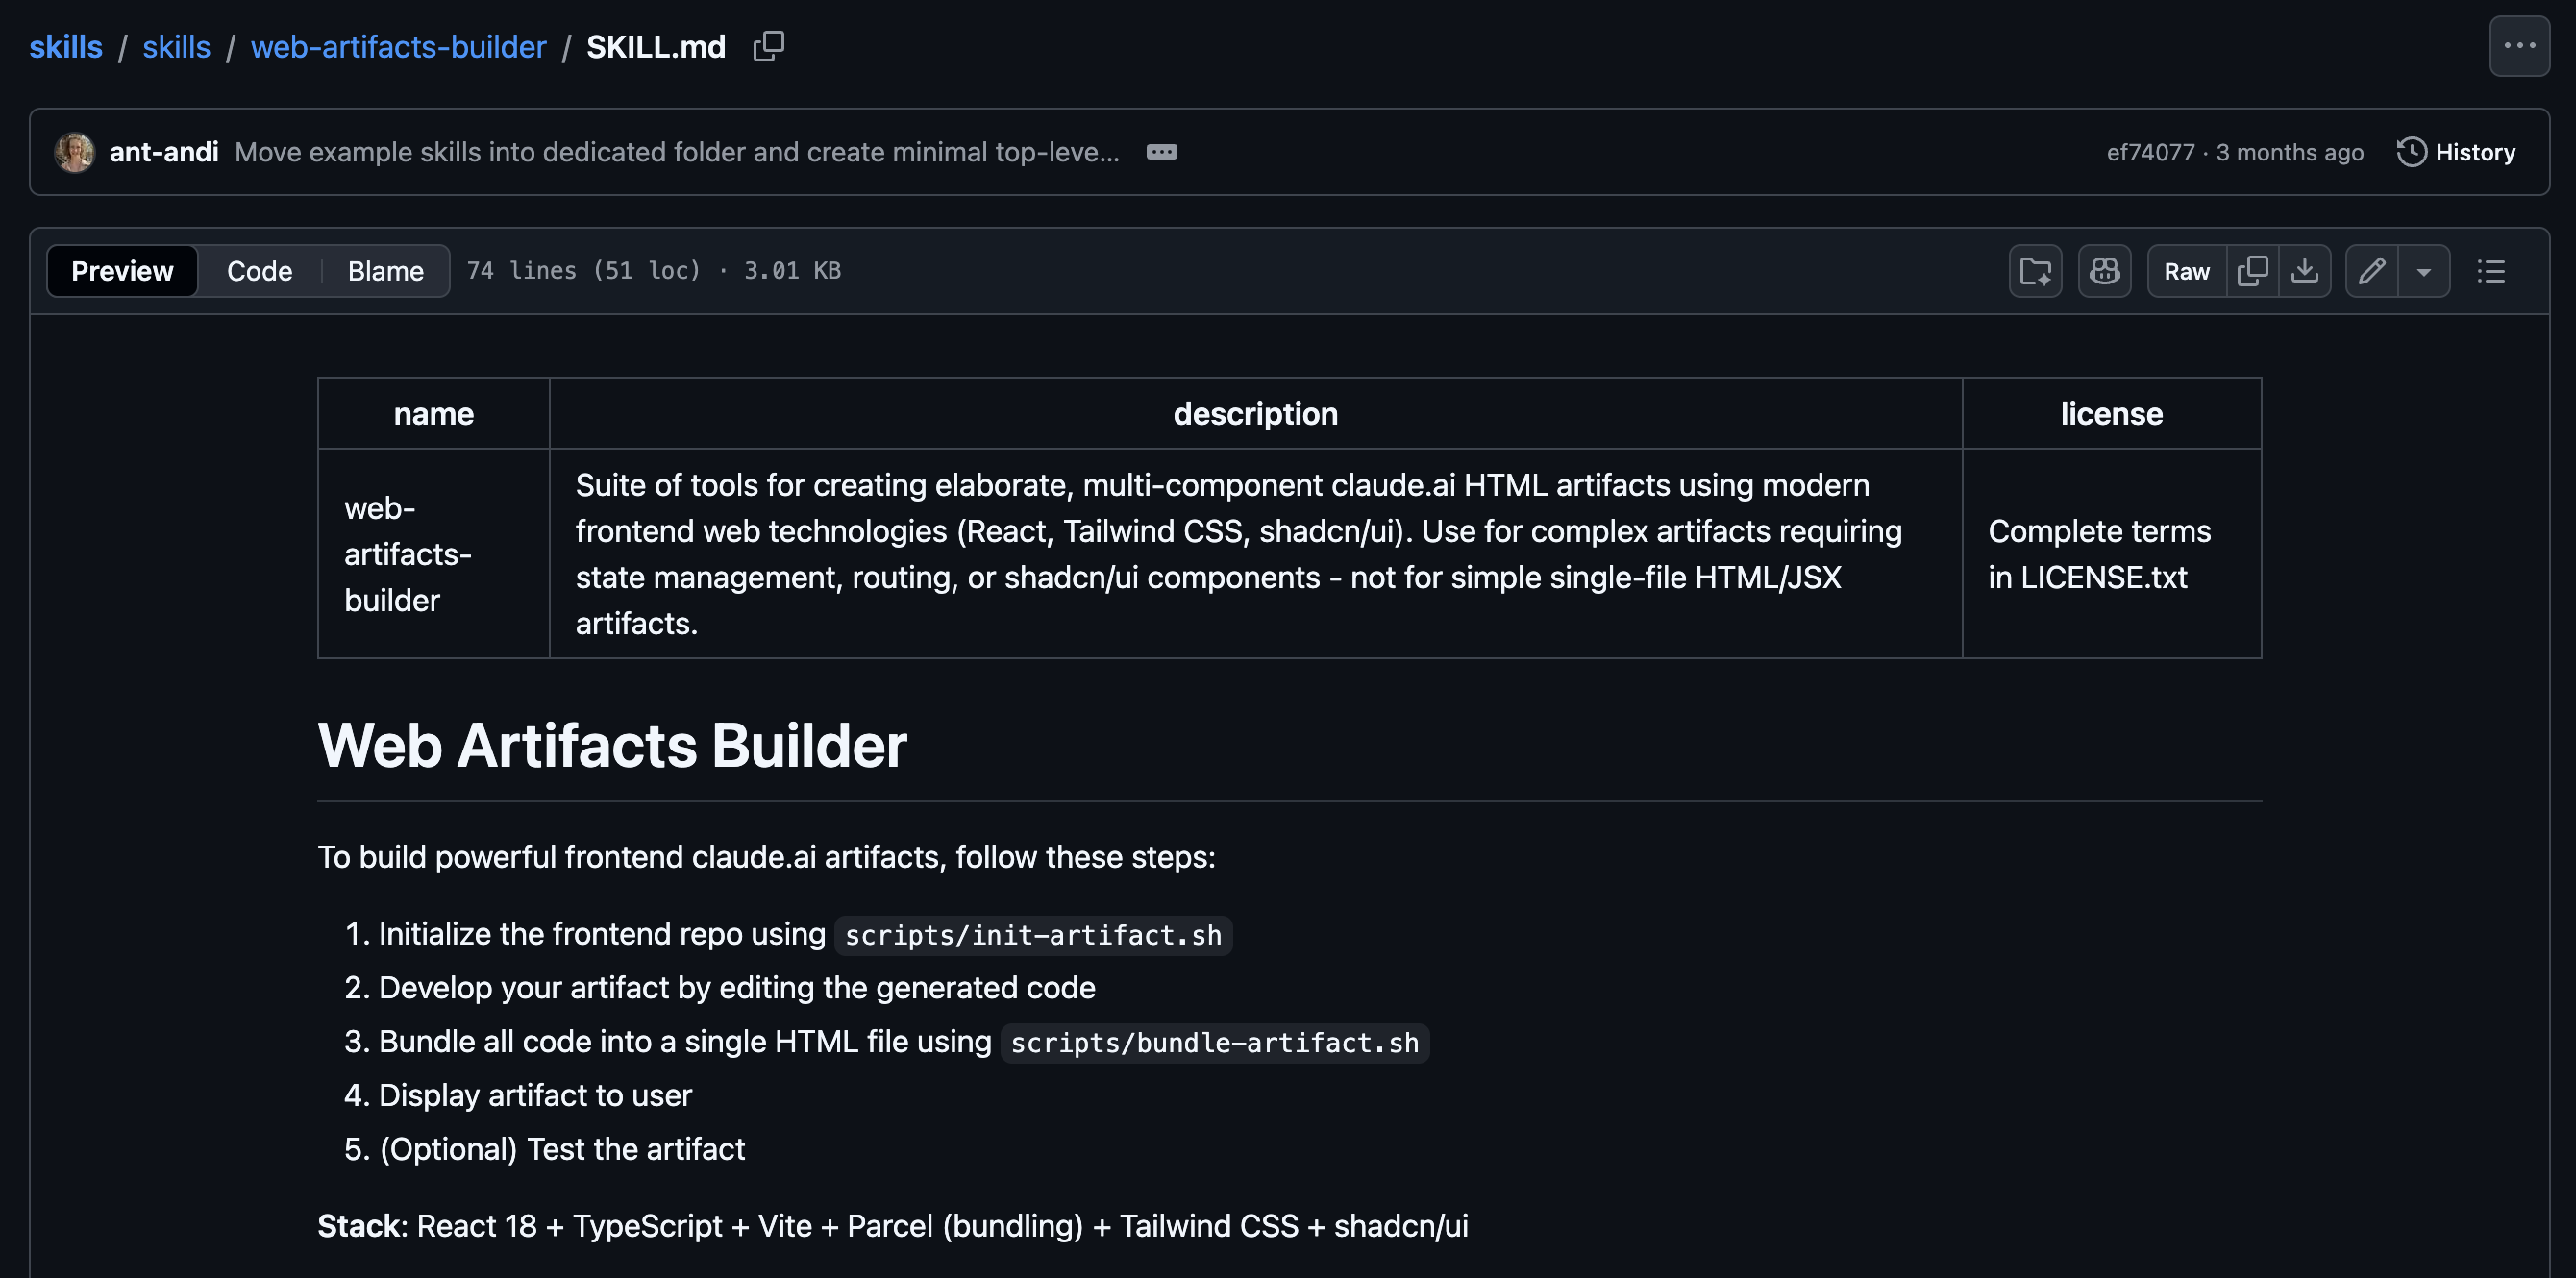Click the ant-andi author name
Image resolution: width=2576 pixels, height=1278 pixels.
click(x=163, y=152)
